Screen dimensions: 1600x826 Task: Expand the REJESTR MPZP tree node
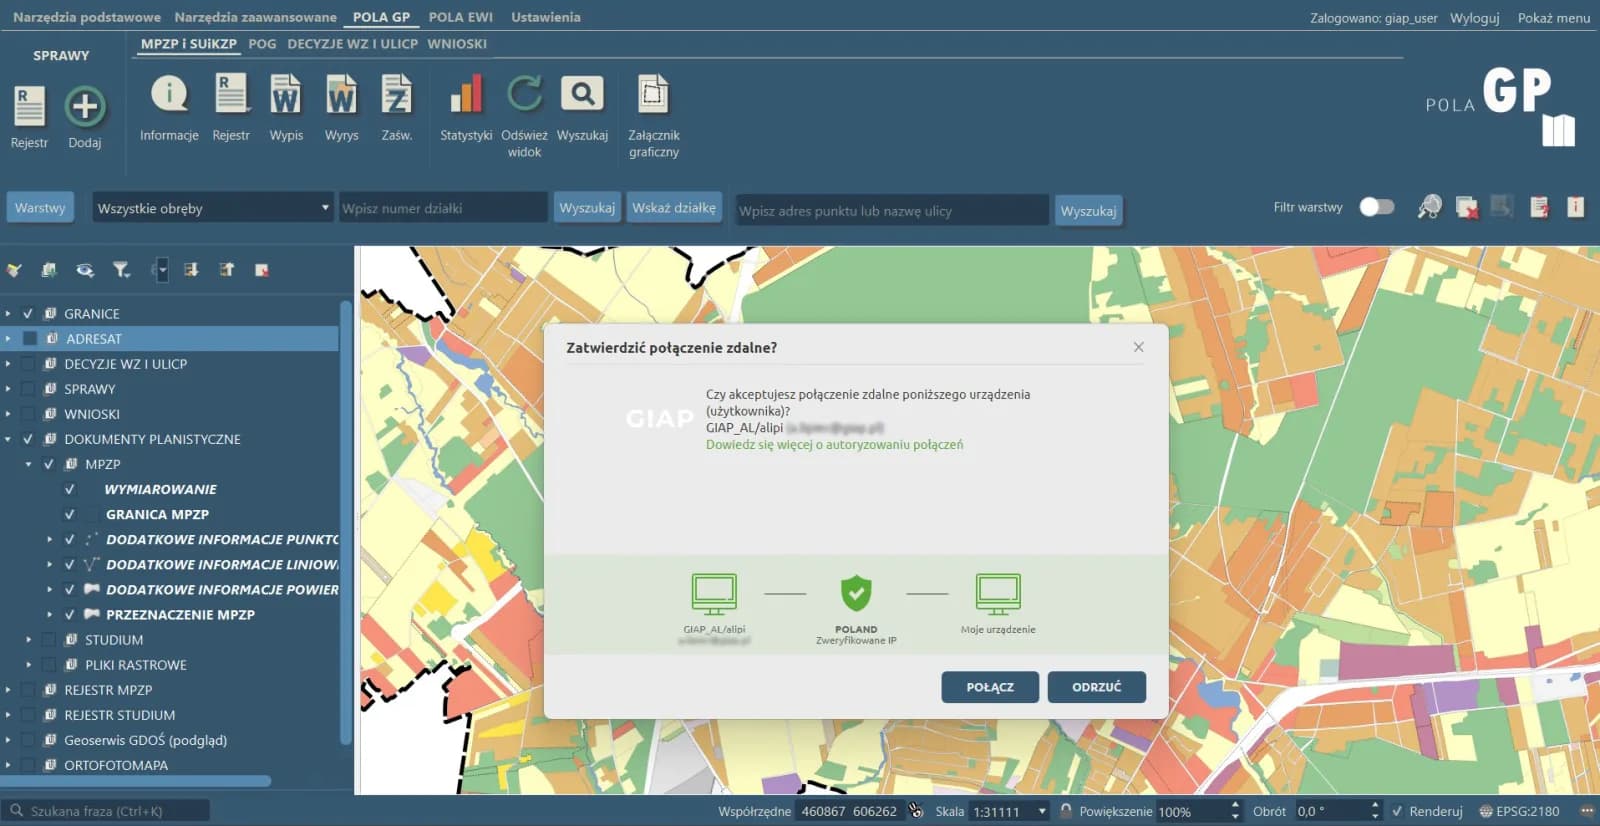[8, 690]
